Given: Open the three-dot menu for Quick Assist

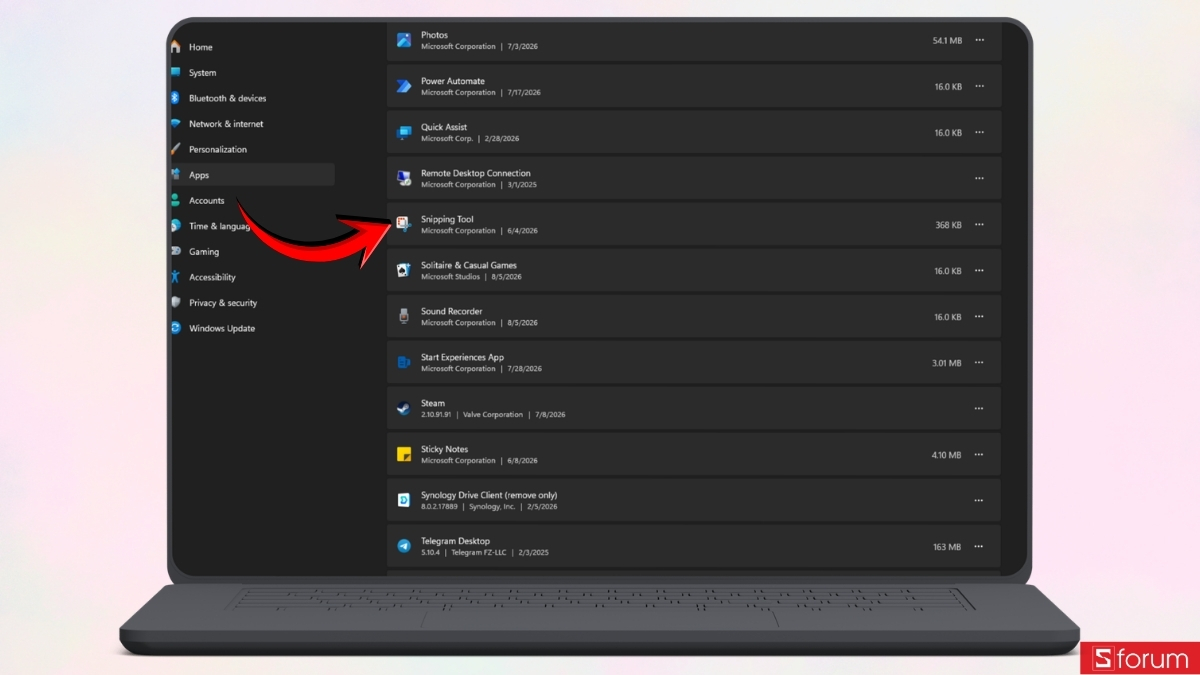Looking at the screenshot, I should pyautogui.click(x=979, y=132).
